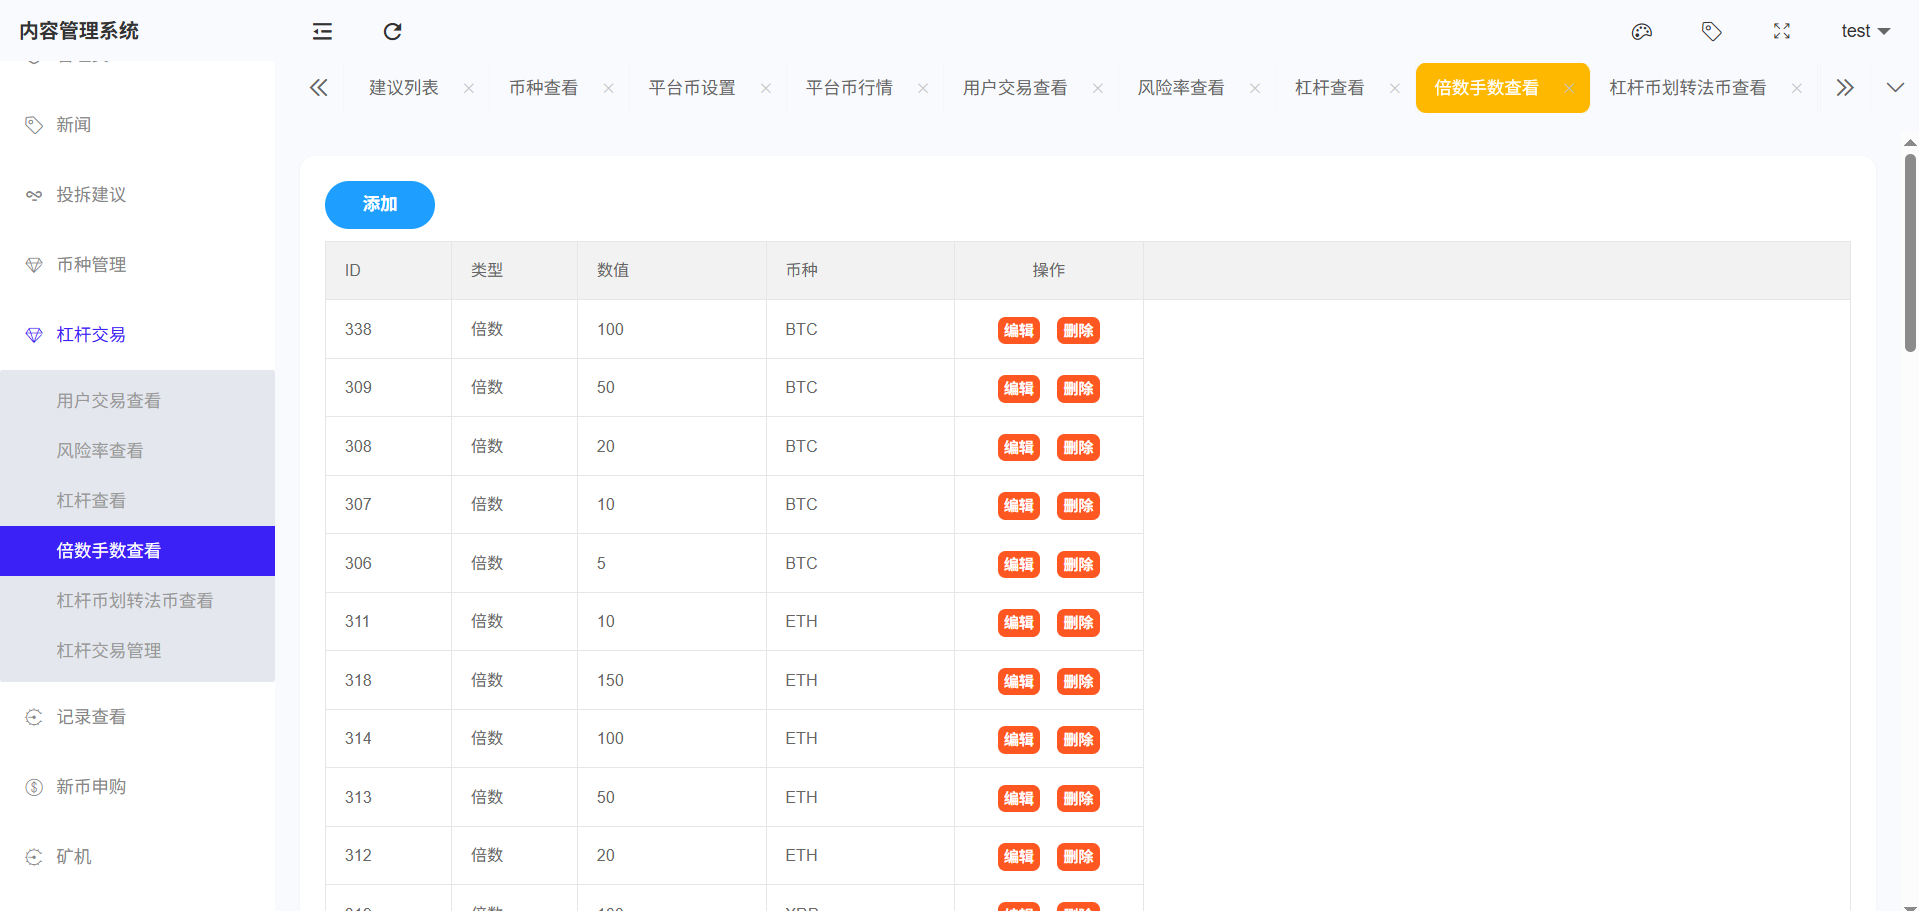Open the theme palette icon
Image resolution: width=1919 pixels, height=911 pixels.
[x=1641, y=31]
